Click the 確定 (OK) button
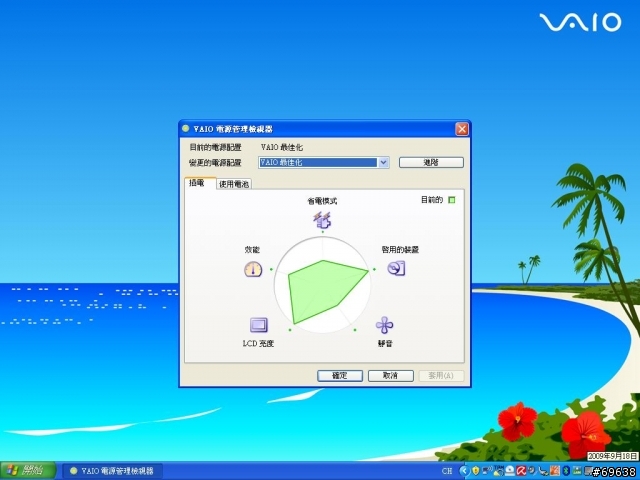The height and width of the screenshot is (480, 640). pos(340,376)
